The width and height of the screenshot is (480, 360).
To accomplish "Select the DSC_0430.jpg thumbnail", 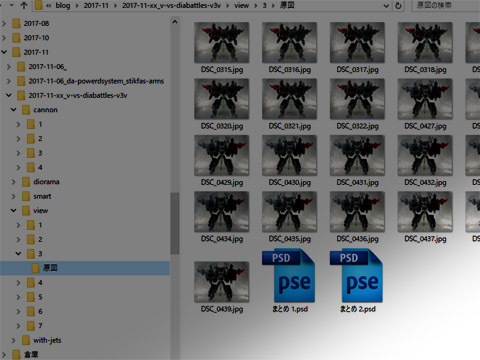I will pyautogui.click(x=289, y=155).
